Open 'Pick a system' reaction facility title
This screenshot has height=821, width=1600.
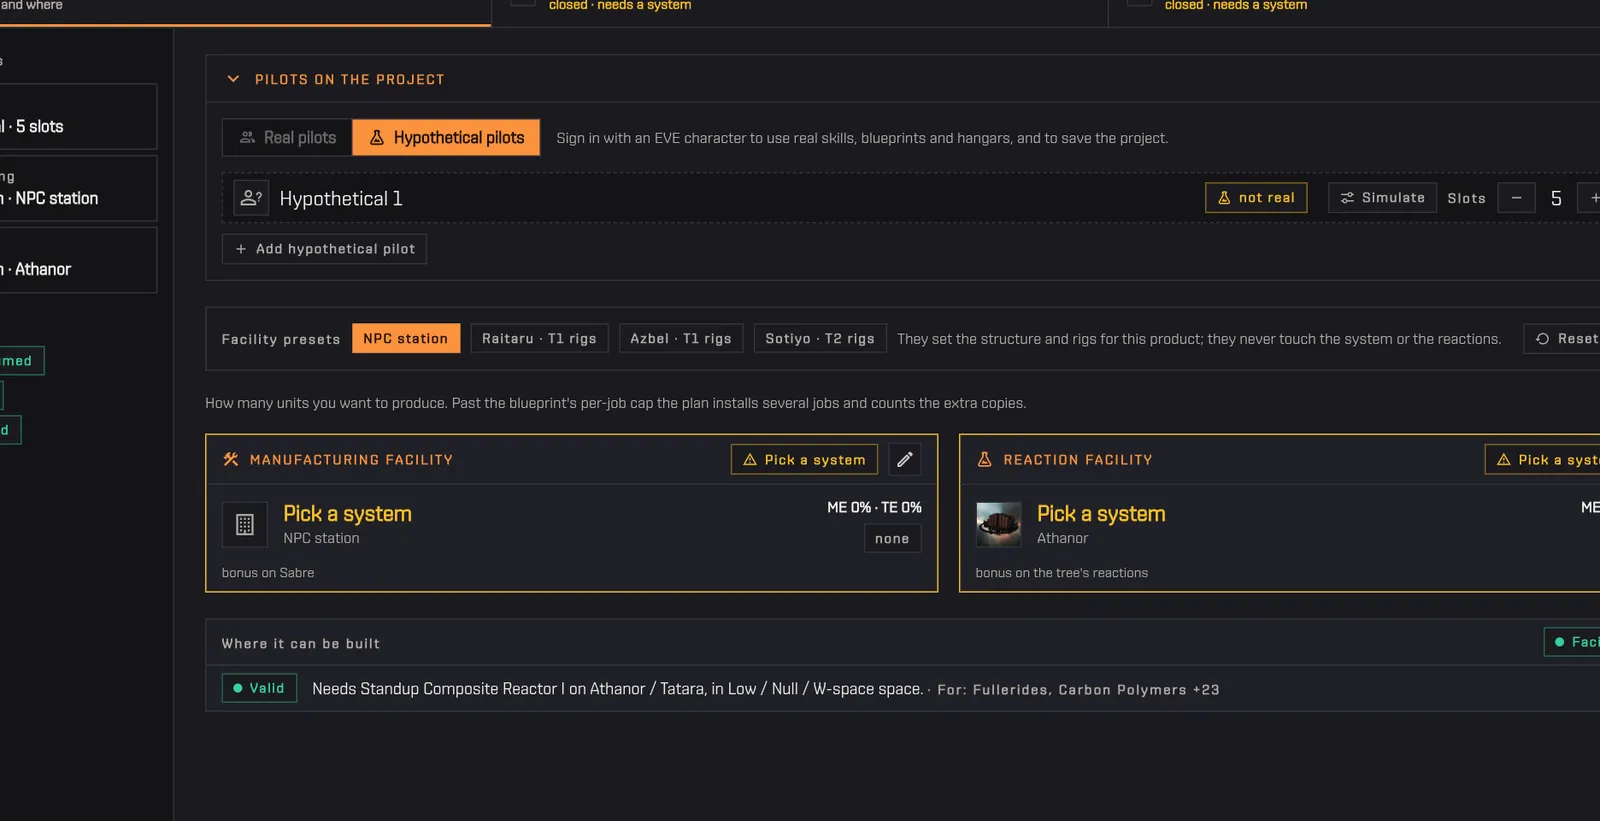(1101, 514)
